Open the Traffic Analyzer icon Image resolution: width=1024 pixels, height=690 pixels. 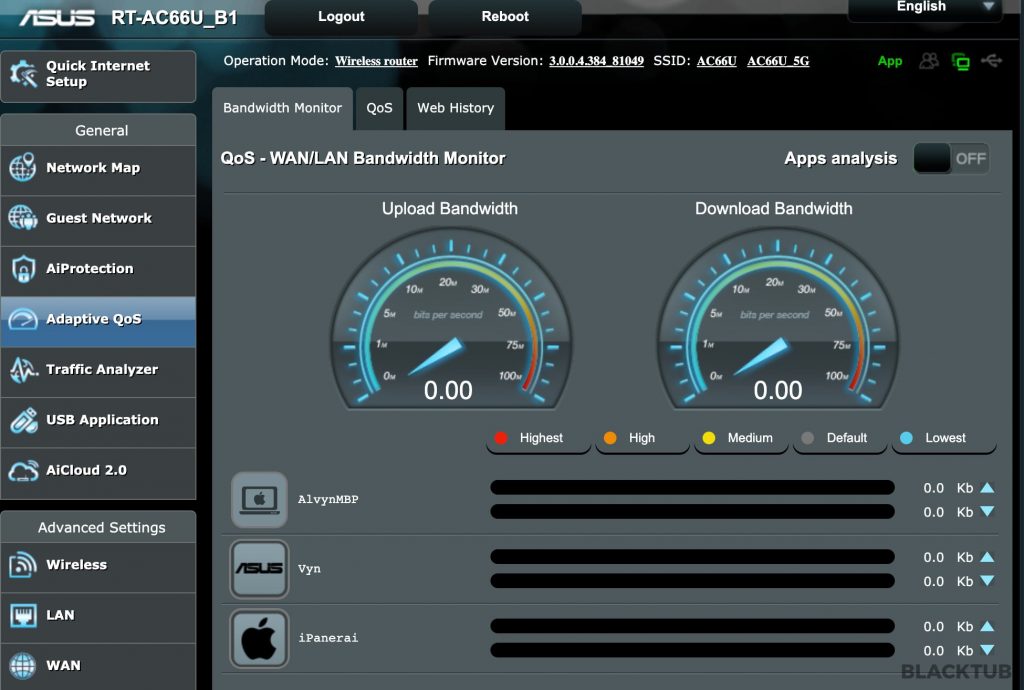(x=24, y=369)
